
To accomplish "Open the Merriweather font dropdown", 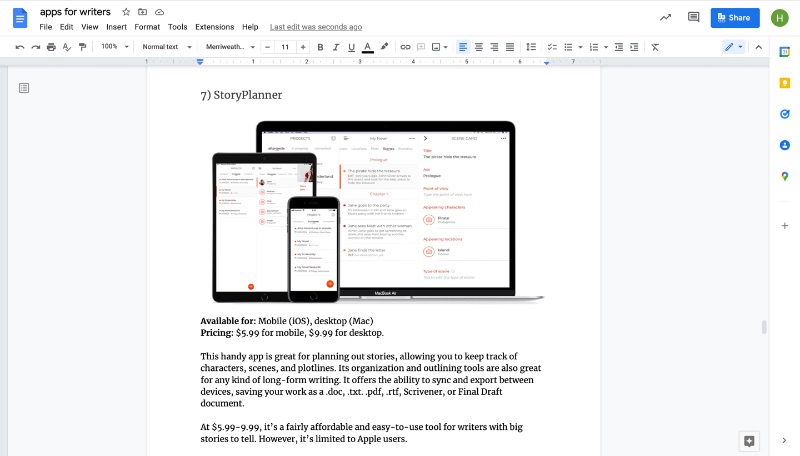I will (x=230, y=47).
